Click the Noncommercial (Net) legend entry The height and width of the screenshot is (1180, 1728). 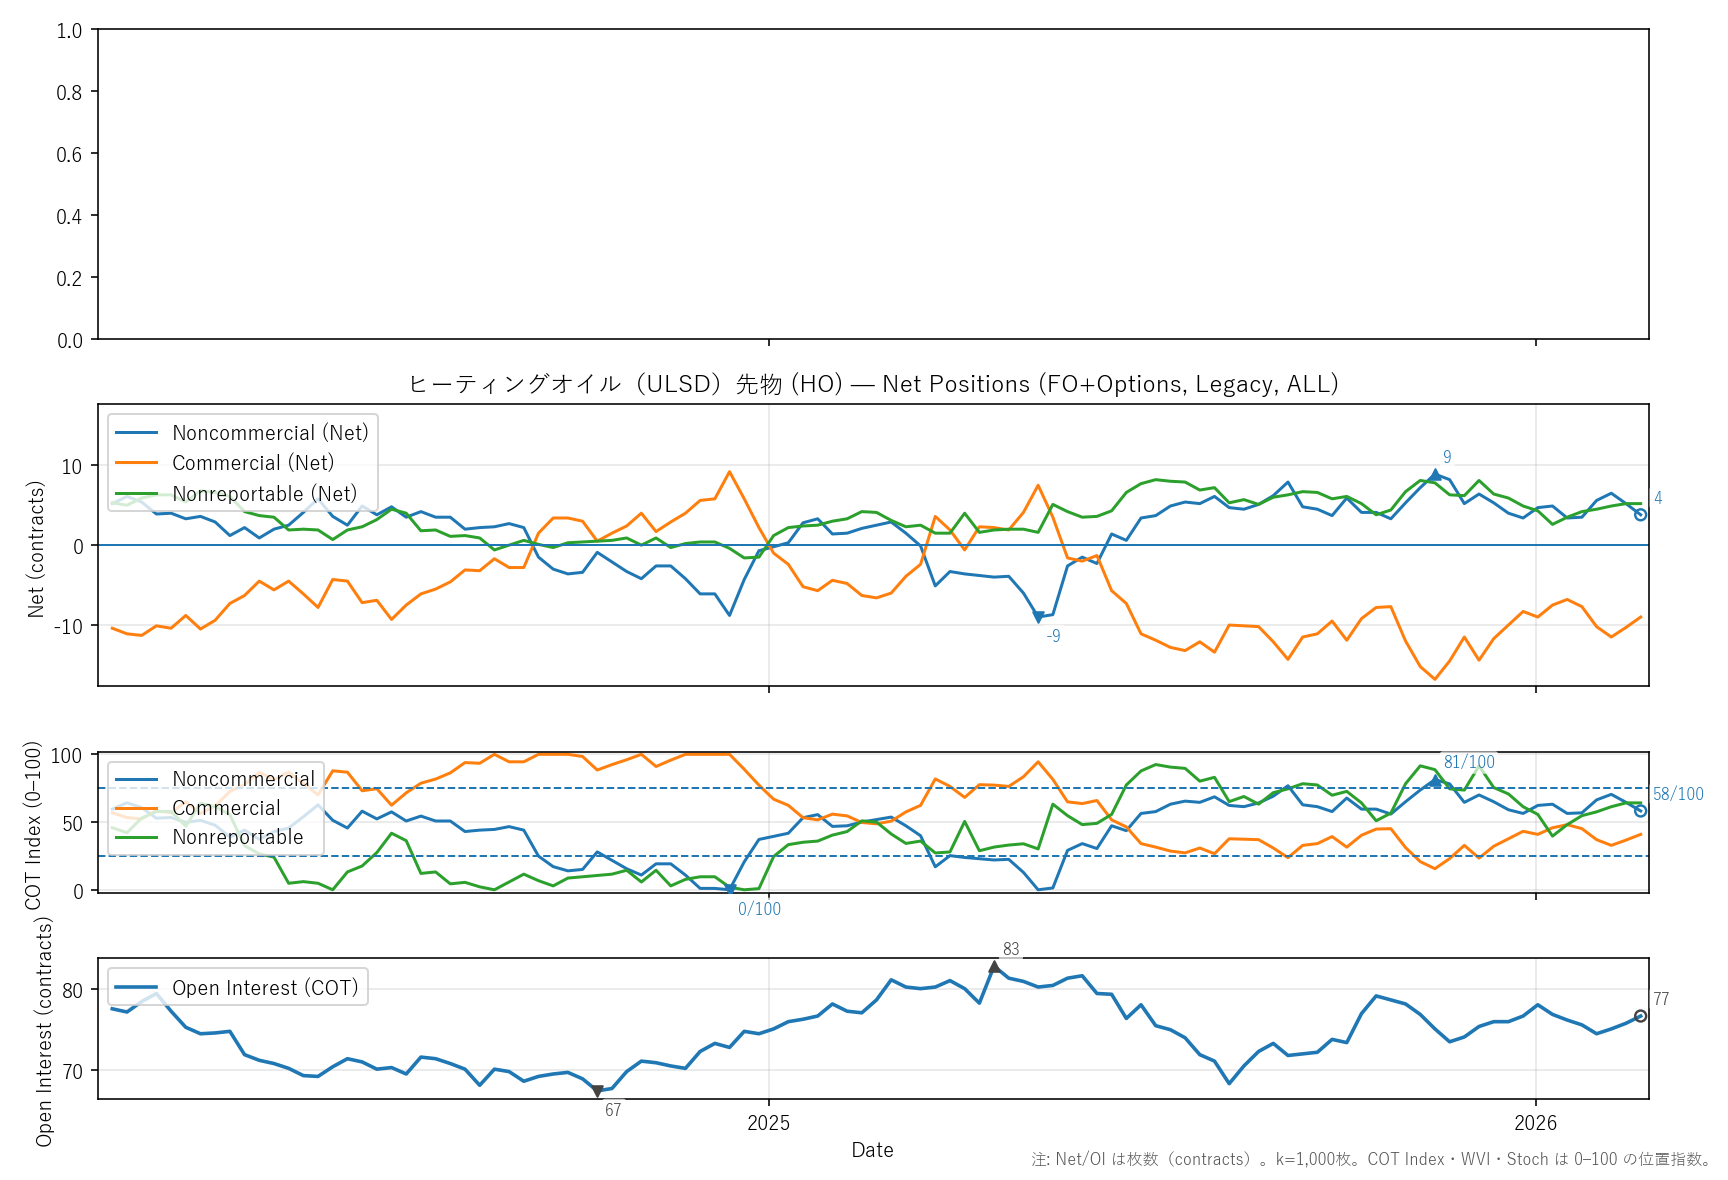pos(270,433)
